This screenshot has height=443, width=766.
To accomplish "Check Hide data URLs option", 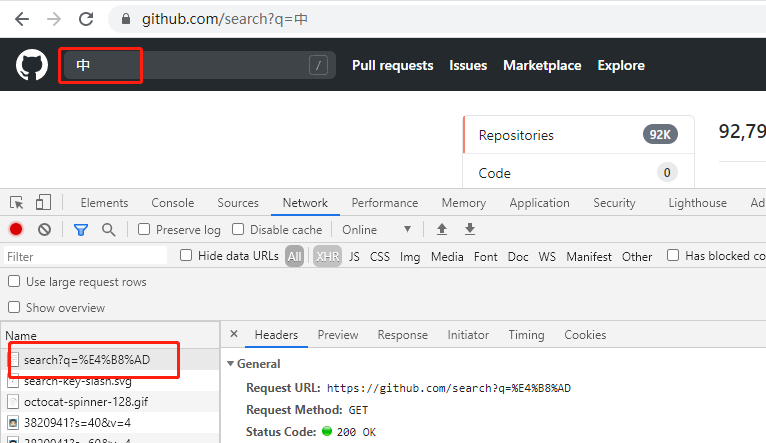I will tap(186, 255).
